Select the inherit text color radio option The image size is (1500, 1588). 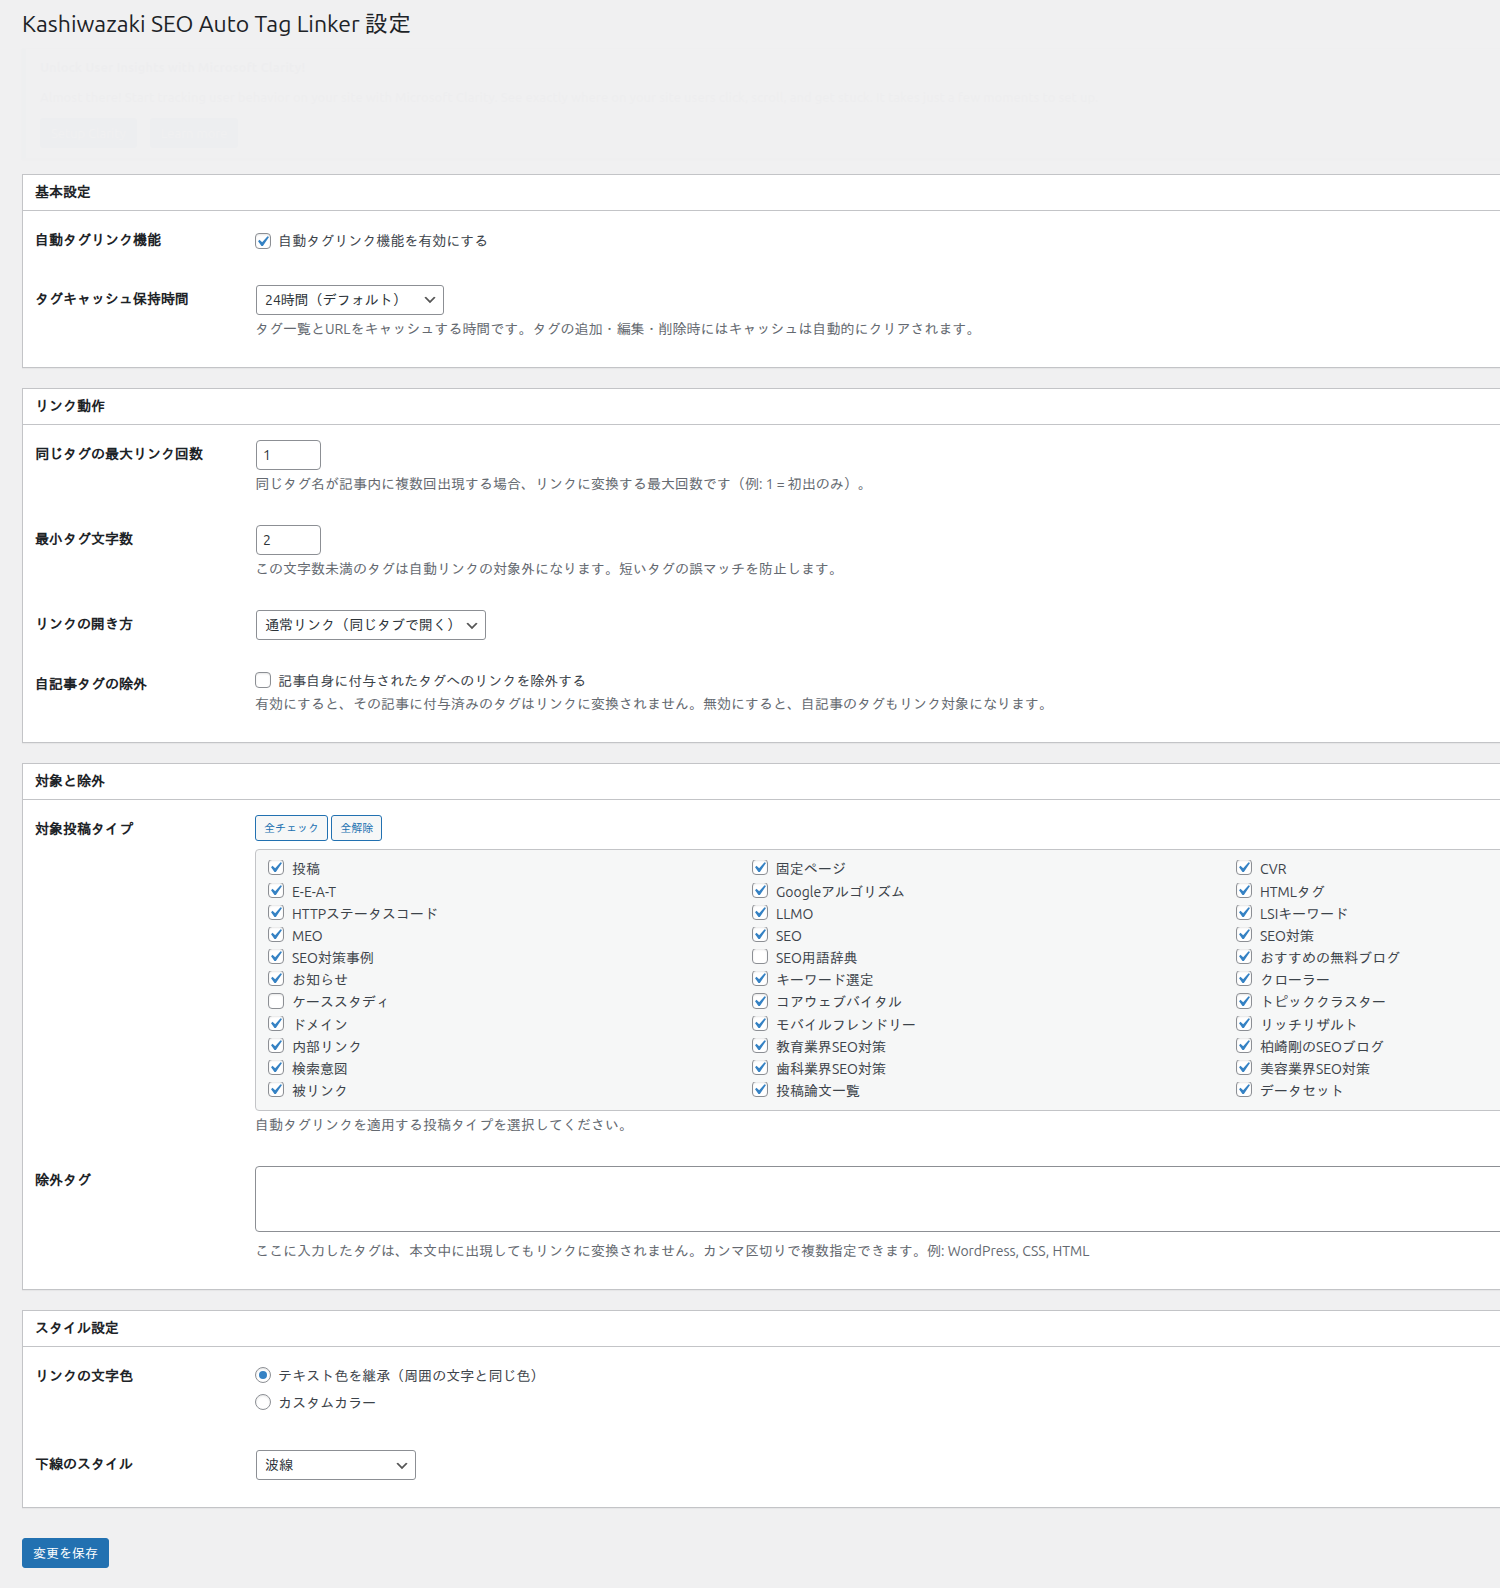263,1375
